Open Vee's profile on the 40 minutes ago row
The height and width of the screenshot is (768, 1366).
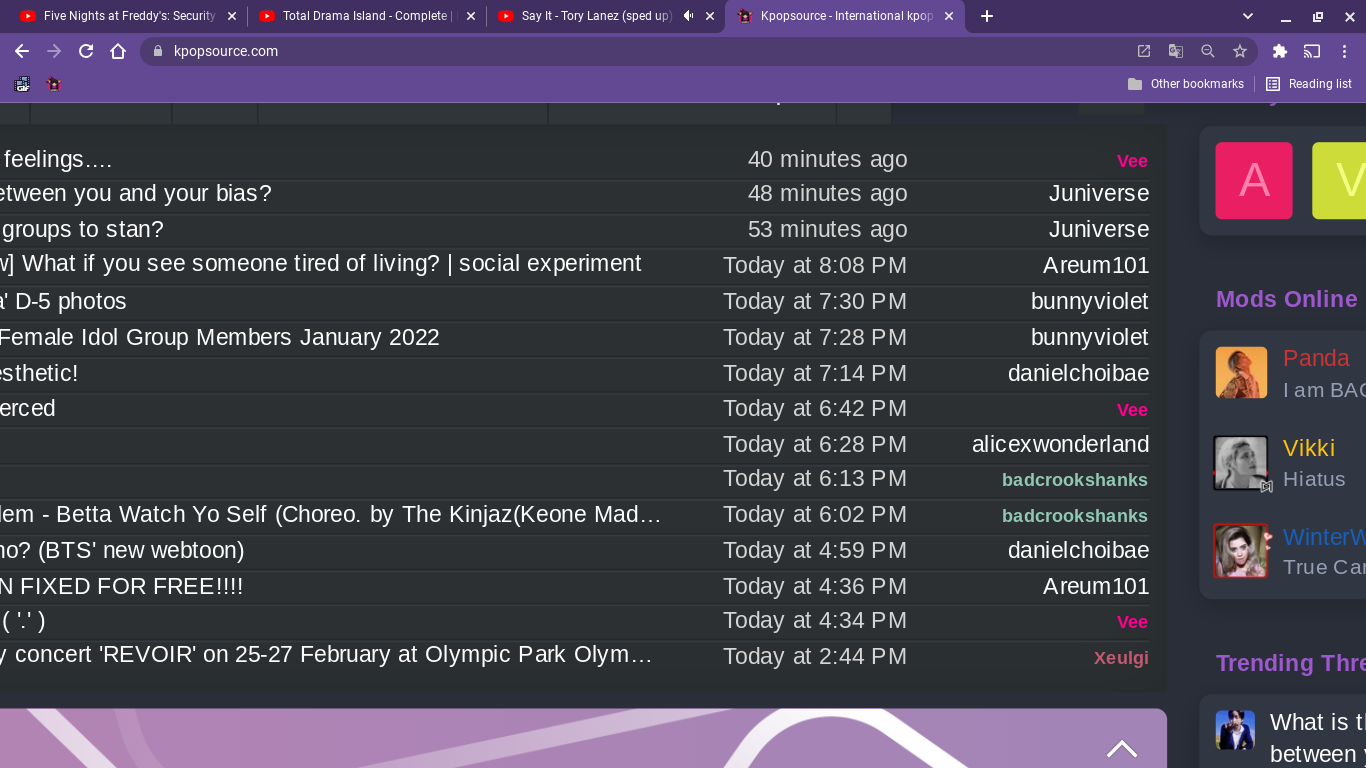(x=1132, y=161)
